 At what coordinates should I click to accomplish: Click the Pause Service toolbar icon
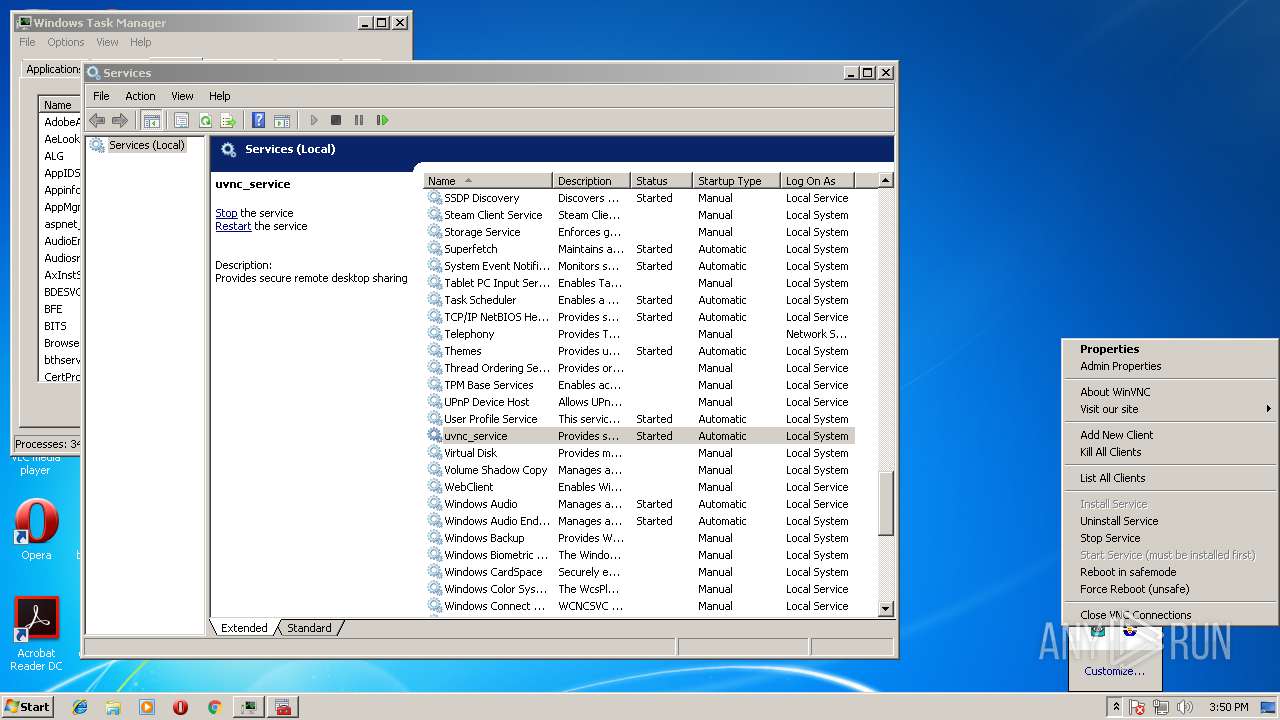tap(359, 120)
